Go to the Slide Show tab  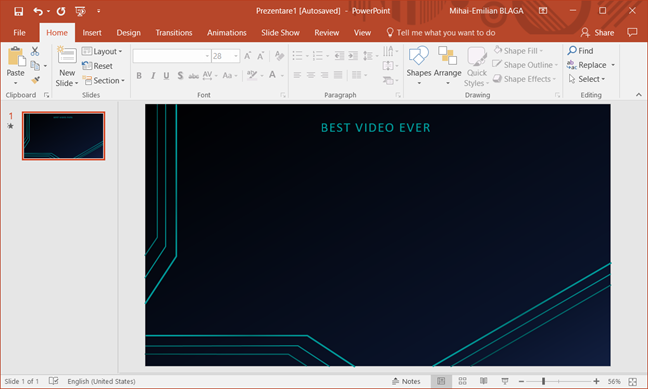pyautogui.click(x=280, y=33)
